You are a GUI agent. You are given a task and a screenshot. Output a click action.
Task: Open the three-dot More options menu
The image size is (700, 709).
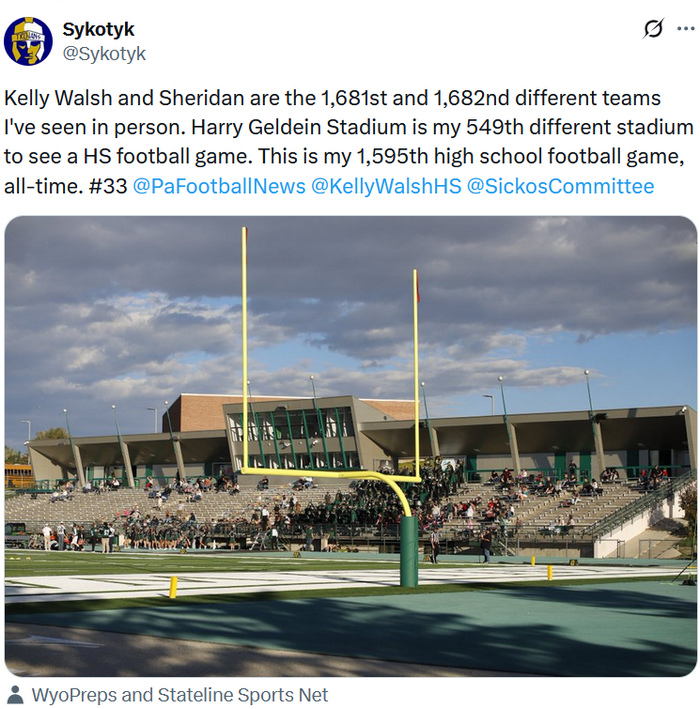point(685,29)
